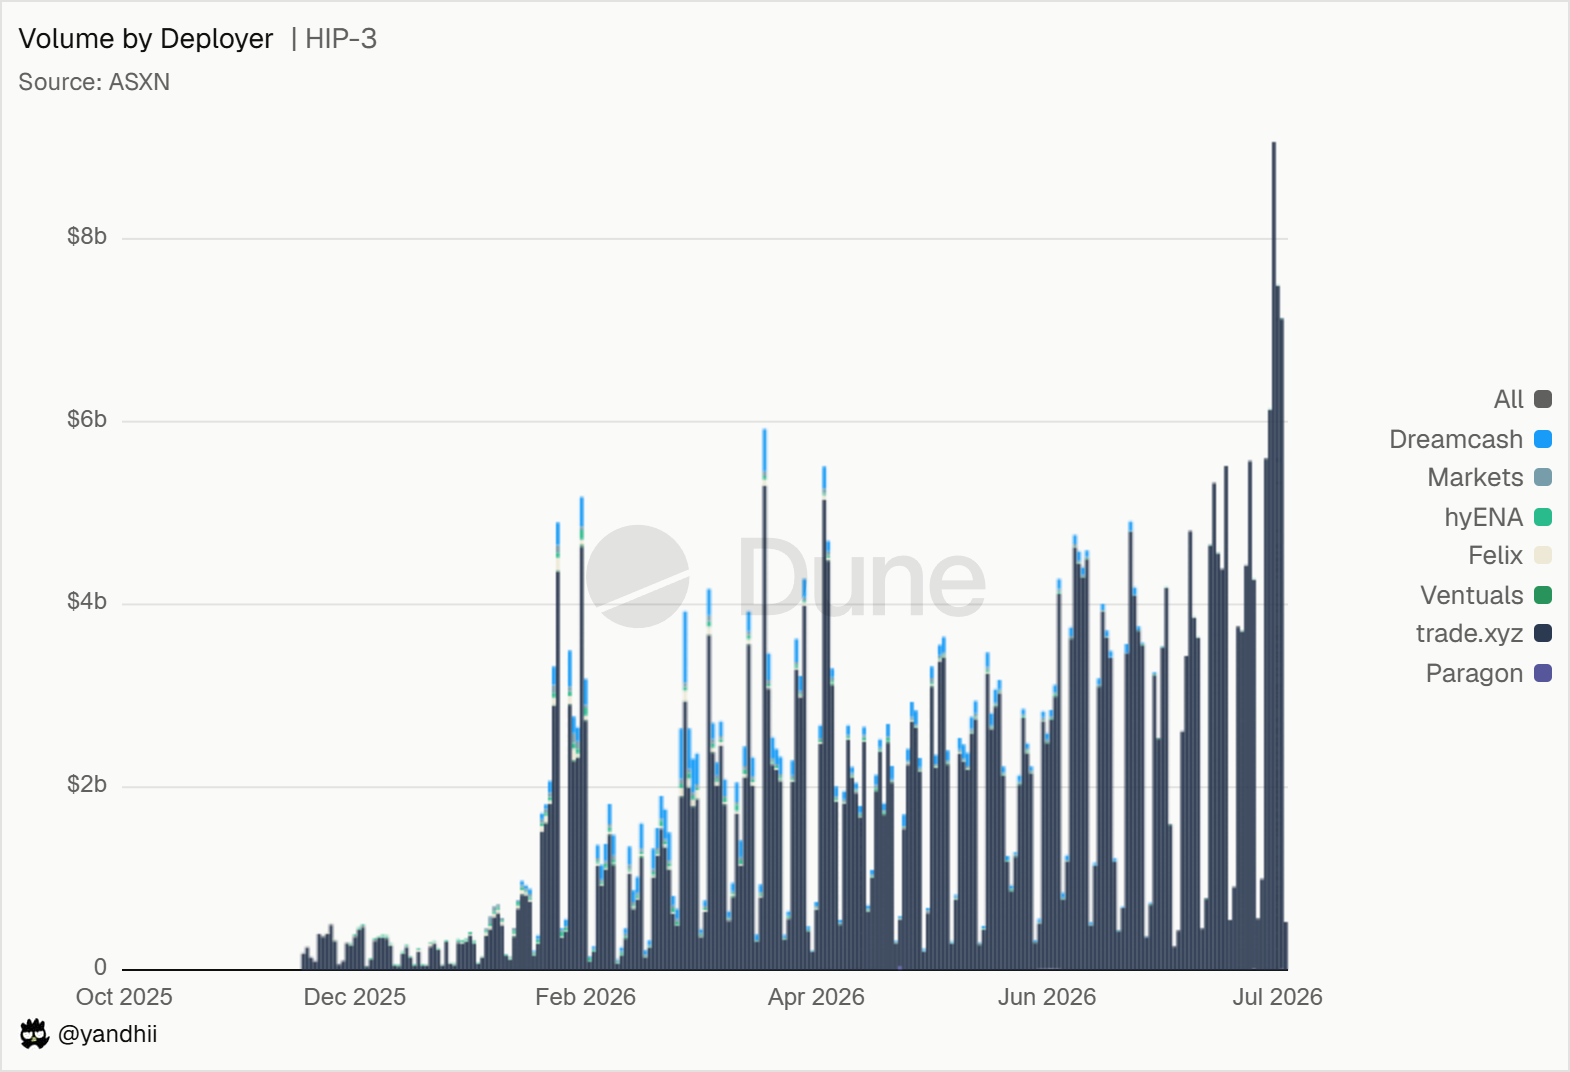Click the $4b y-axis label
The width and height of the screenshot is (1570, 1072).
(x=87, y=601)
